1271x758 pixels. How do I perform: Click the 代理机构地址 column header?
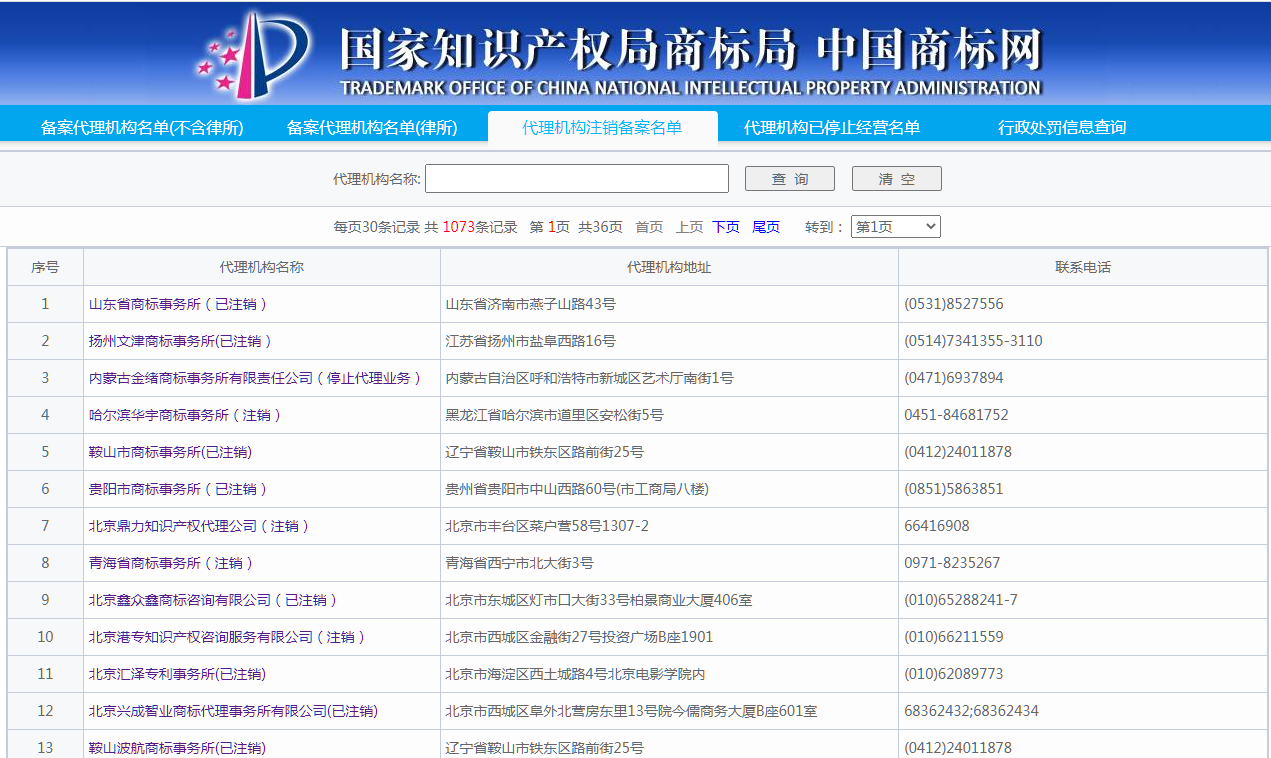pyautogui.click(x=669, y=267)
